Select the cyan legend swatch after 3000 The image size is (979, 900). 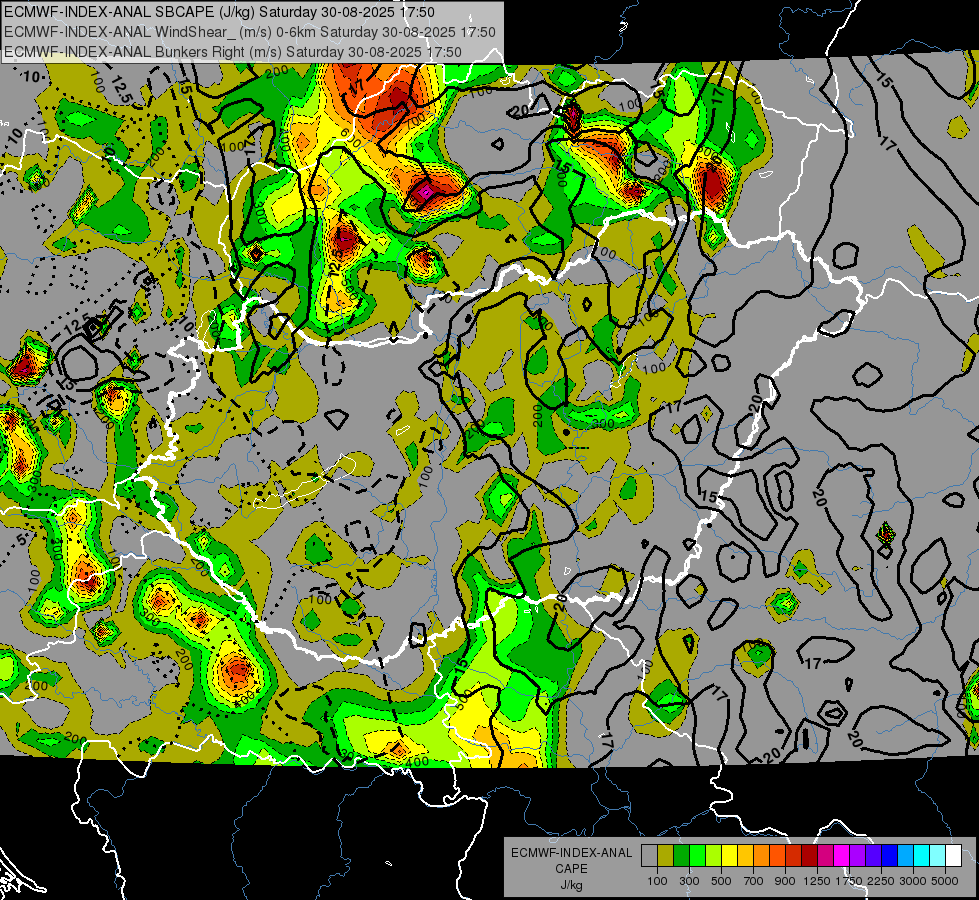(922, 855)
